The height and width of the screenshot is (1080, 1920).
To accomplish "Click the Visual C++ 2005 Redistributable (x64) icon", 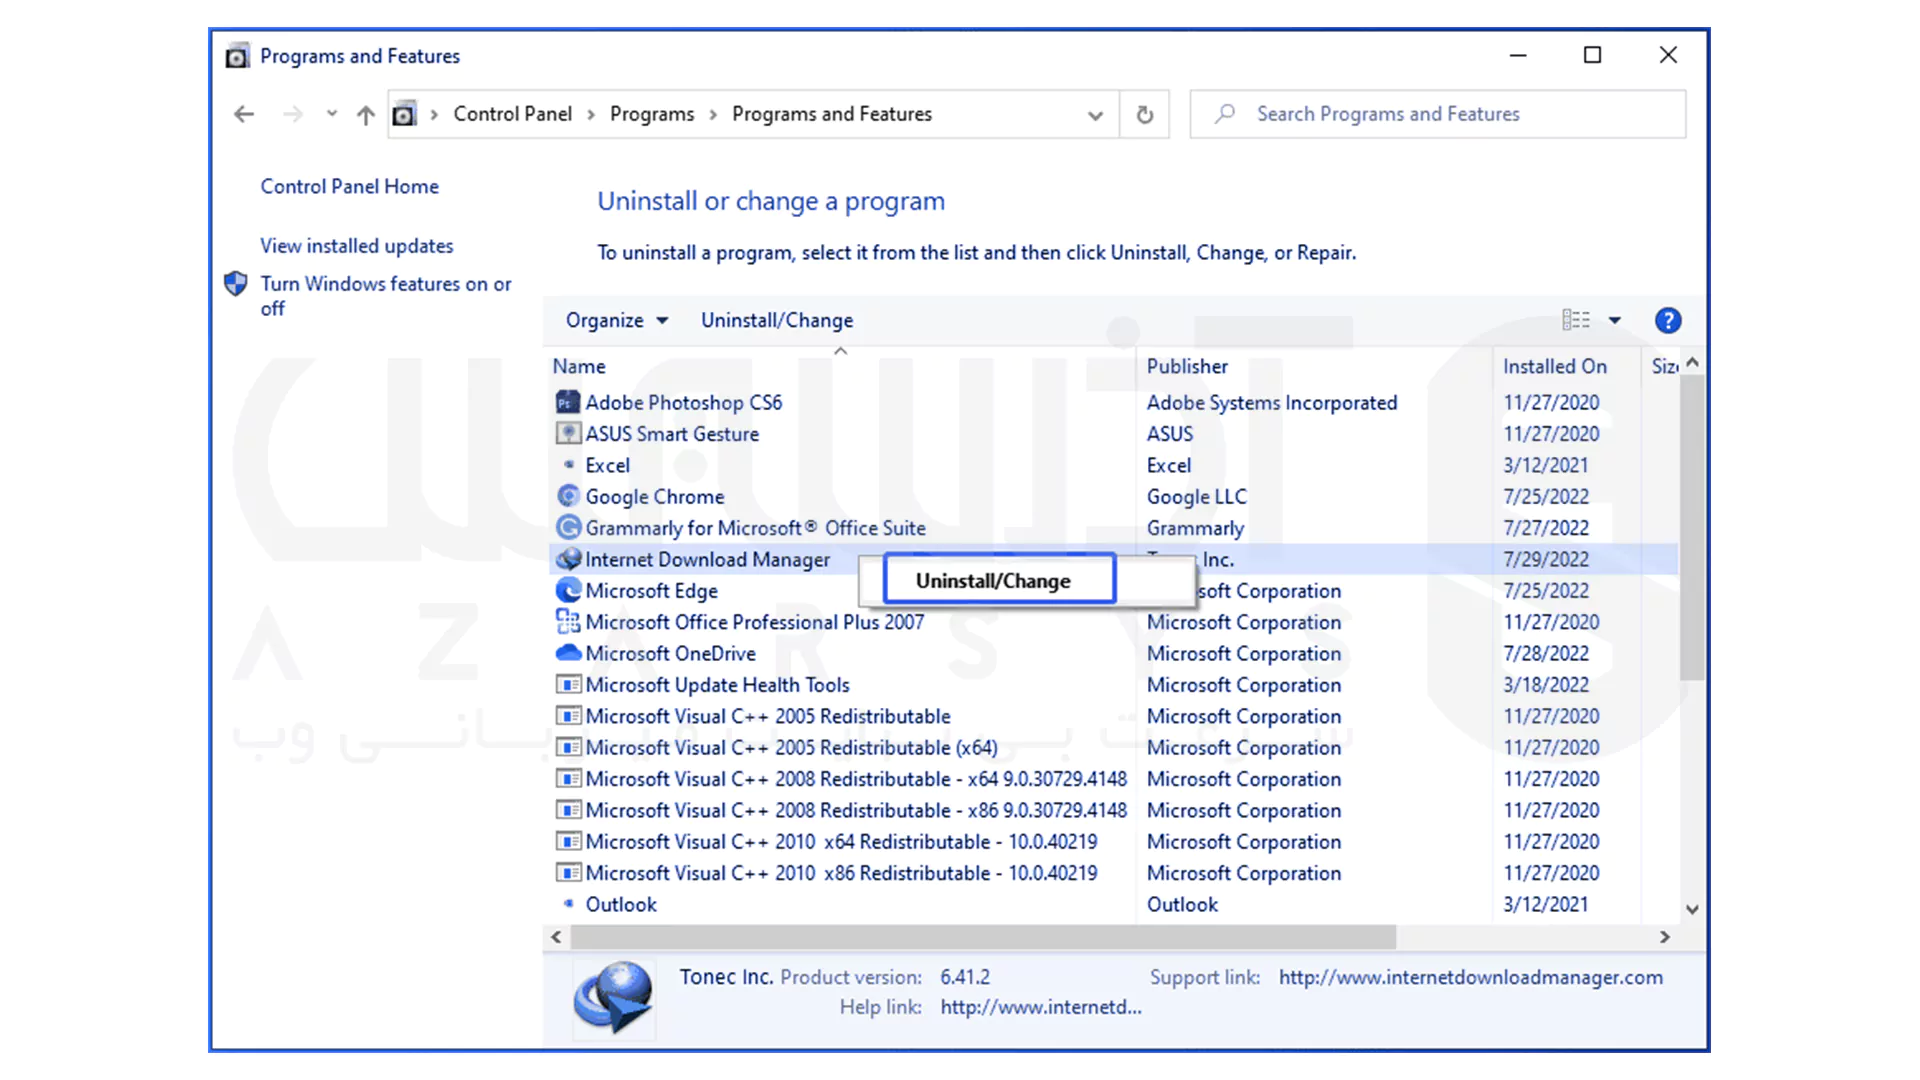I will (x=568, y=747).
